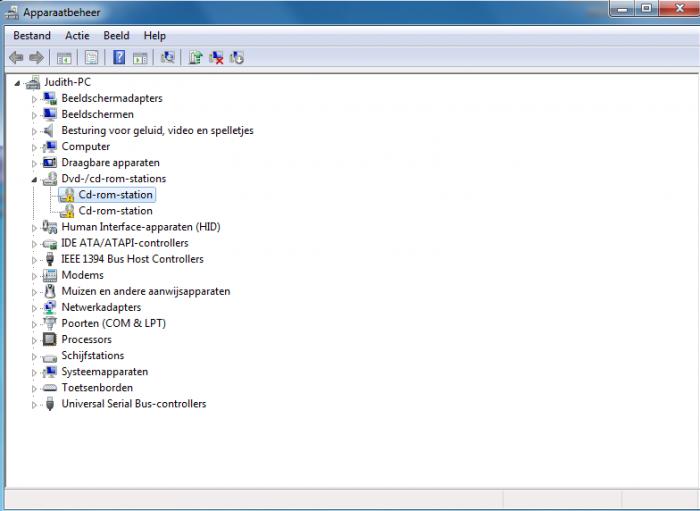Click the IEEE 1394 Bus Host Controllers icon
Screen dimensions: 700x511
tap(50, 259)
